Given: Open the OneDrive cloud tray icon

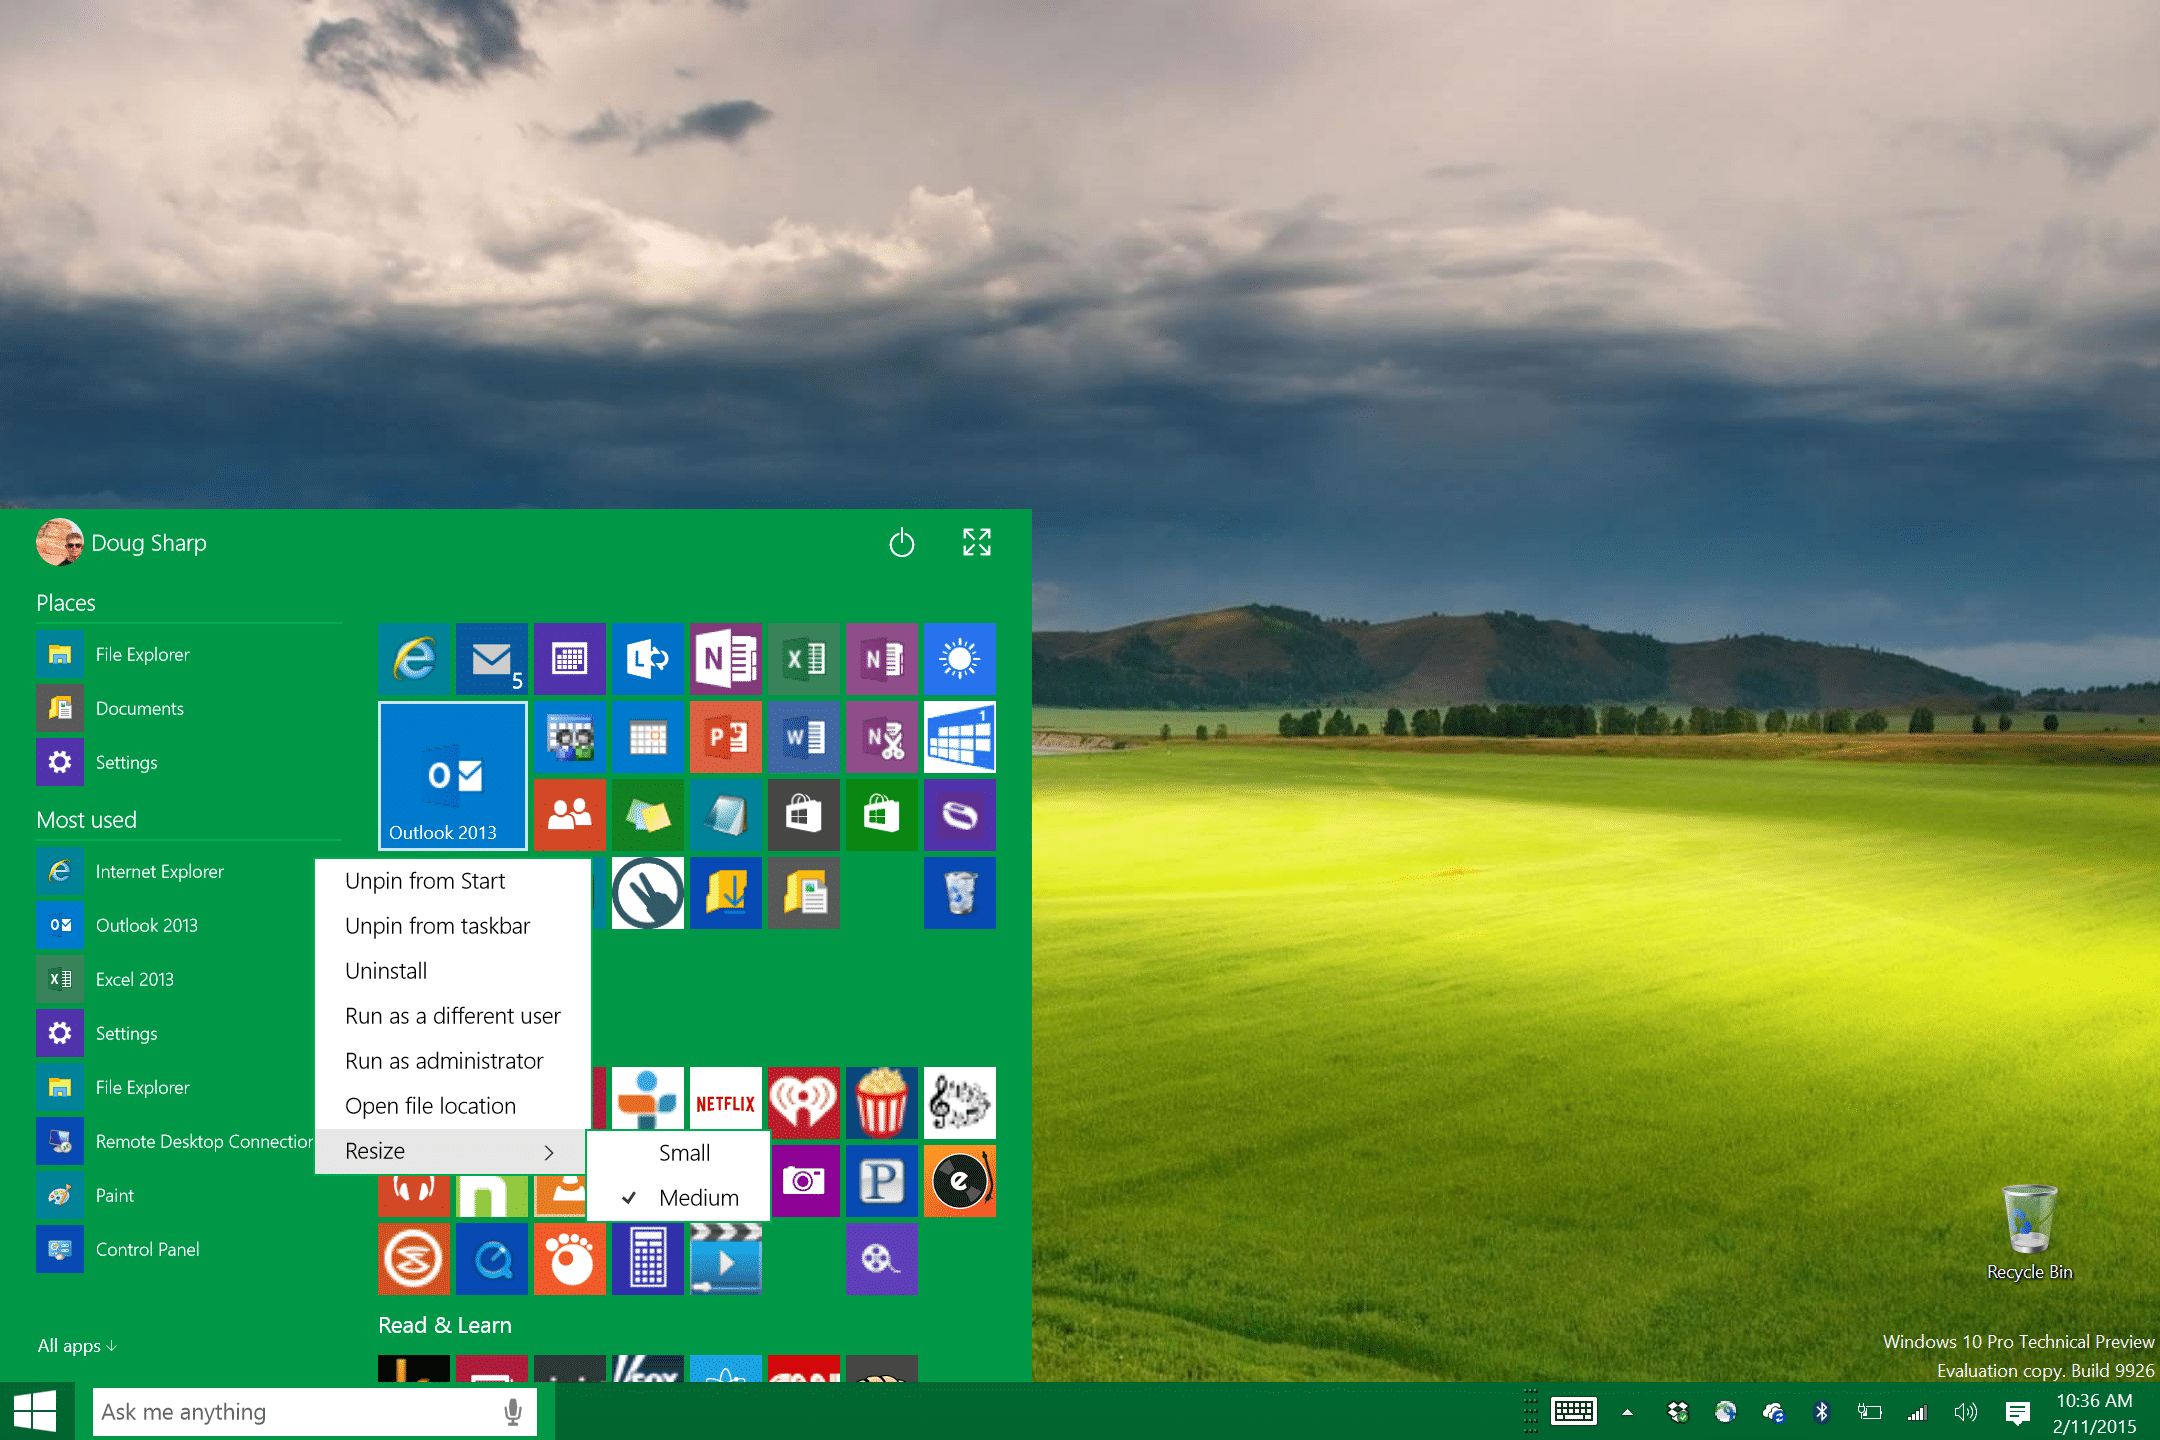Looking at the screenshot, I should 1774,1412.
